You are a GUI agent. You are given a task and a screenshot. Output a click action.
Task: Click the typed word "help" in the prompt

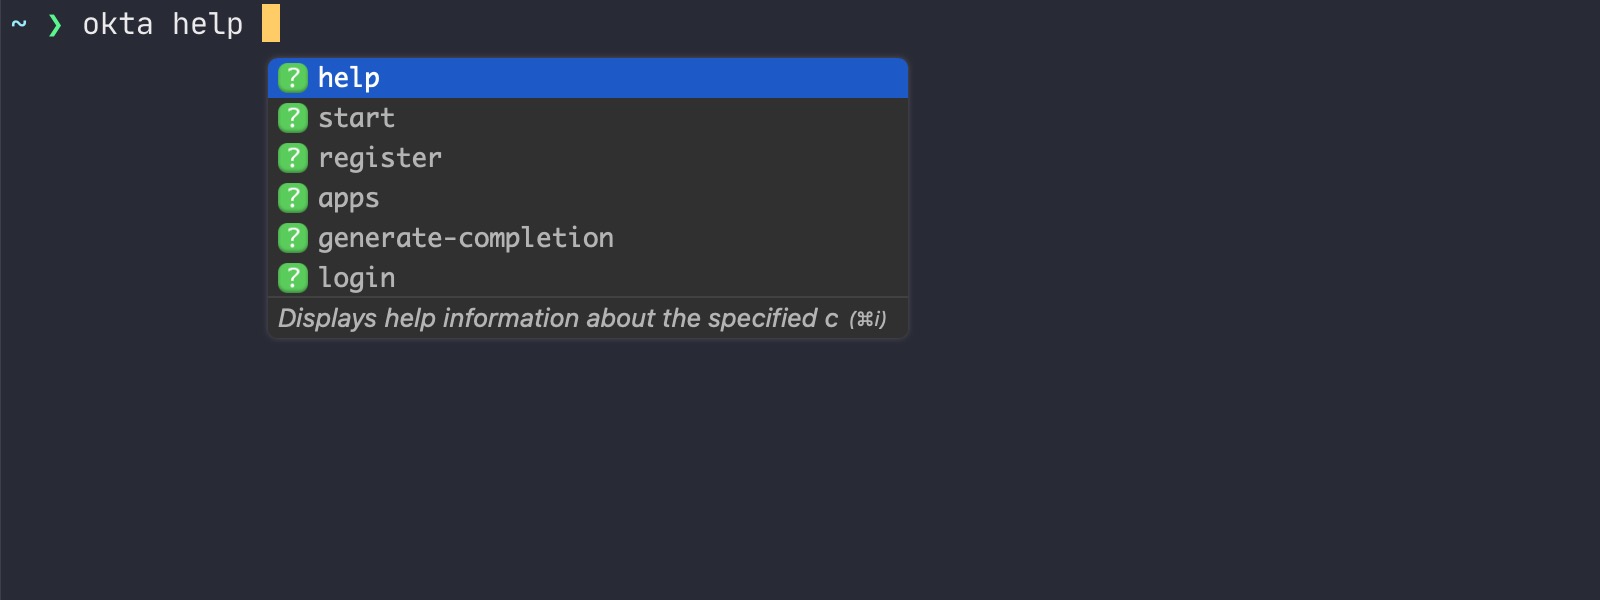[x=207, y=23]
